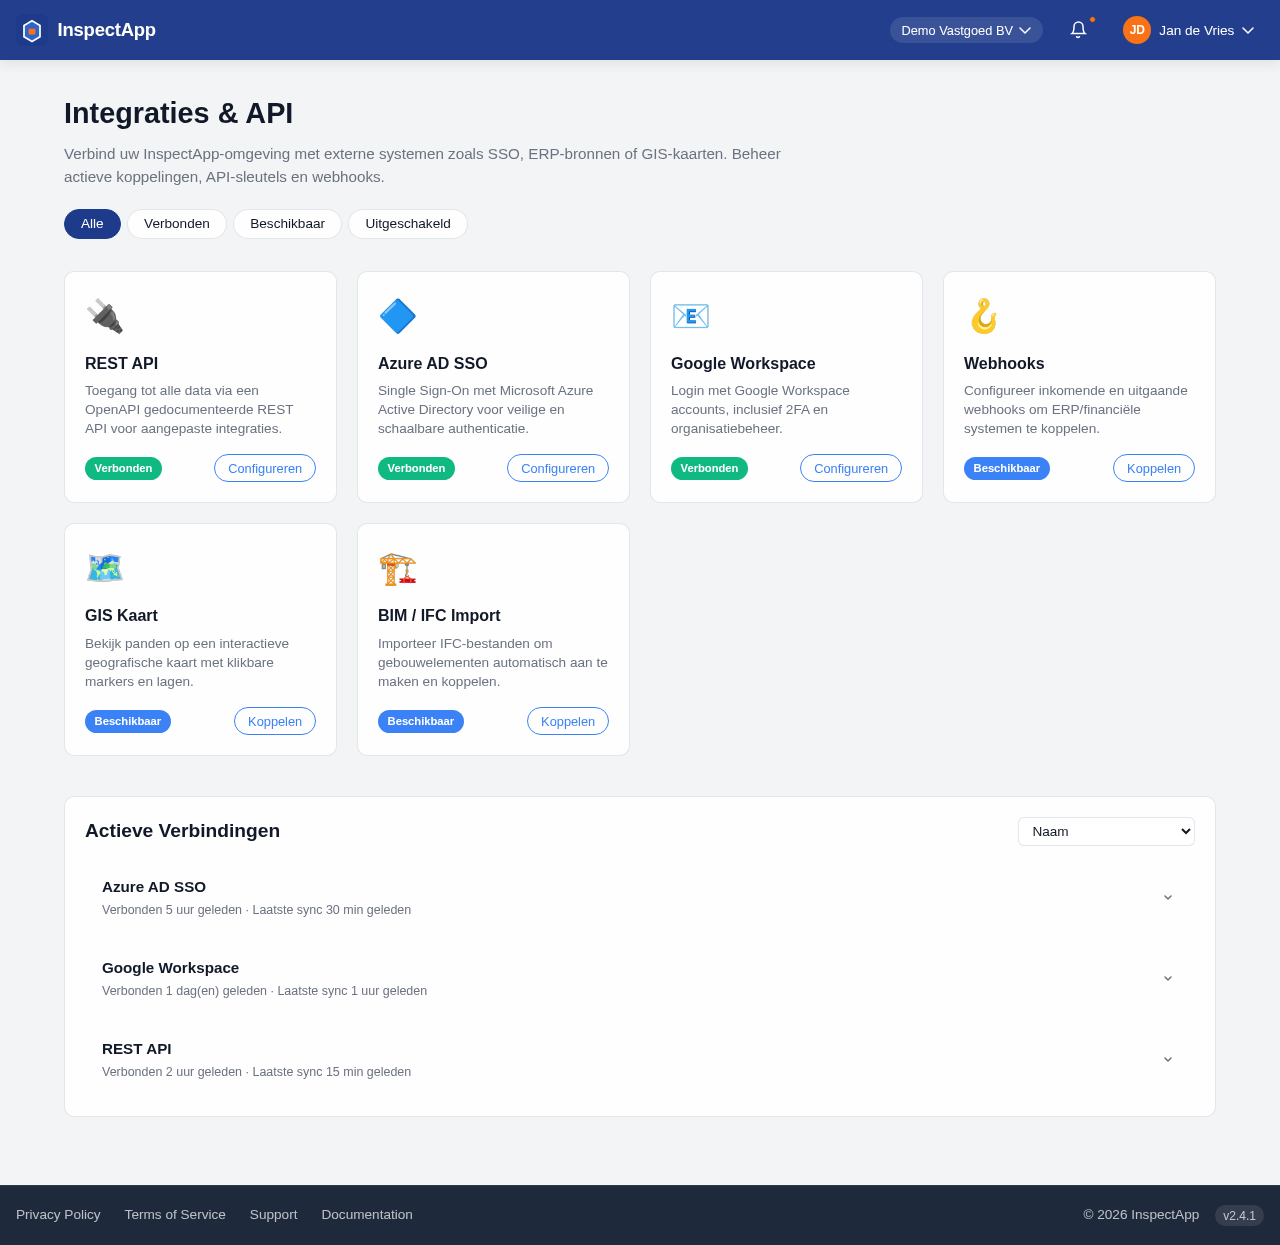Click Koppelen on the BIM / IFC Import card
The height and width of the screenshot is (1245, 1280).
[568, 721]
